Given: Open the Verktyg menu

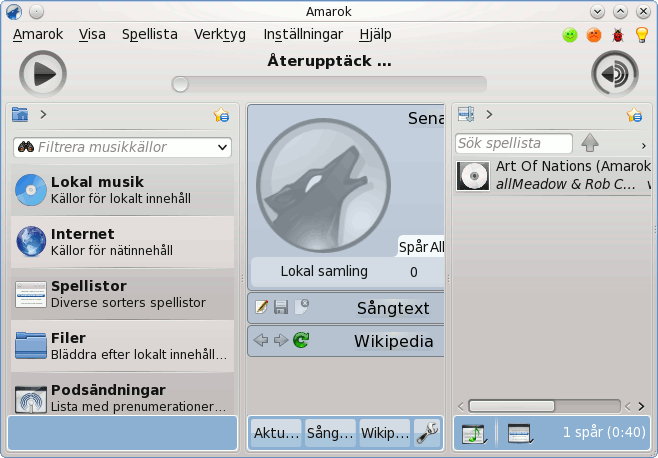Looking at the screenshot, I should [x=219, y=34].
